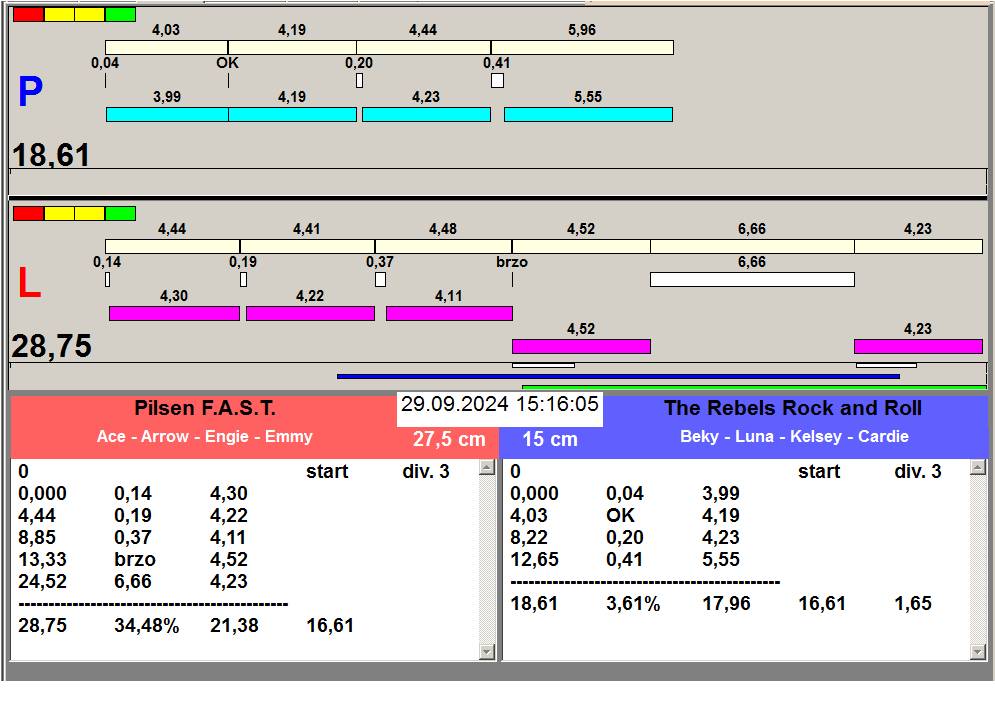Click the large 18,61 total time
Image resolution: width=995 pixels, height=716 pixels.
[x=51, y=155]
